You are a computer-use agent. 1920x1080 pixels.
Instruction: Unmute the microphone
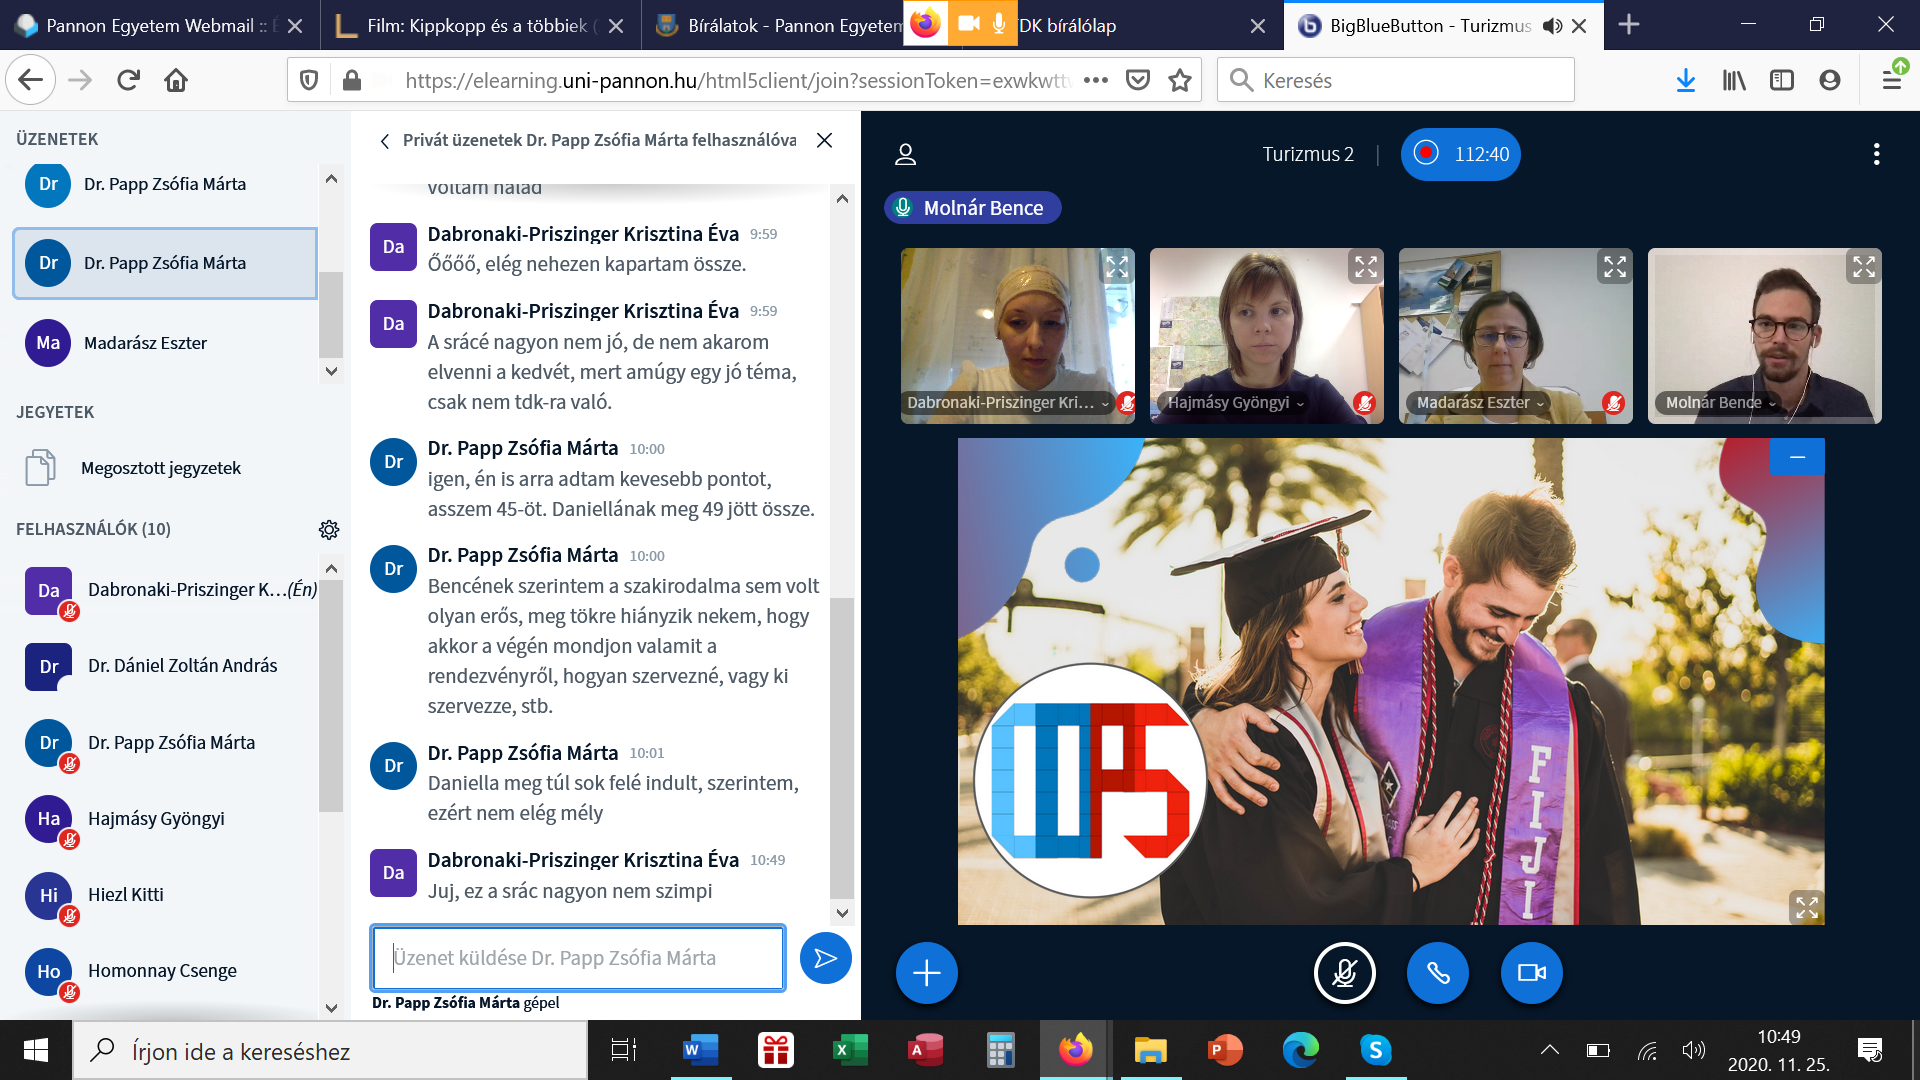point(1344,972)
